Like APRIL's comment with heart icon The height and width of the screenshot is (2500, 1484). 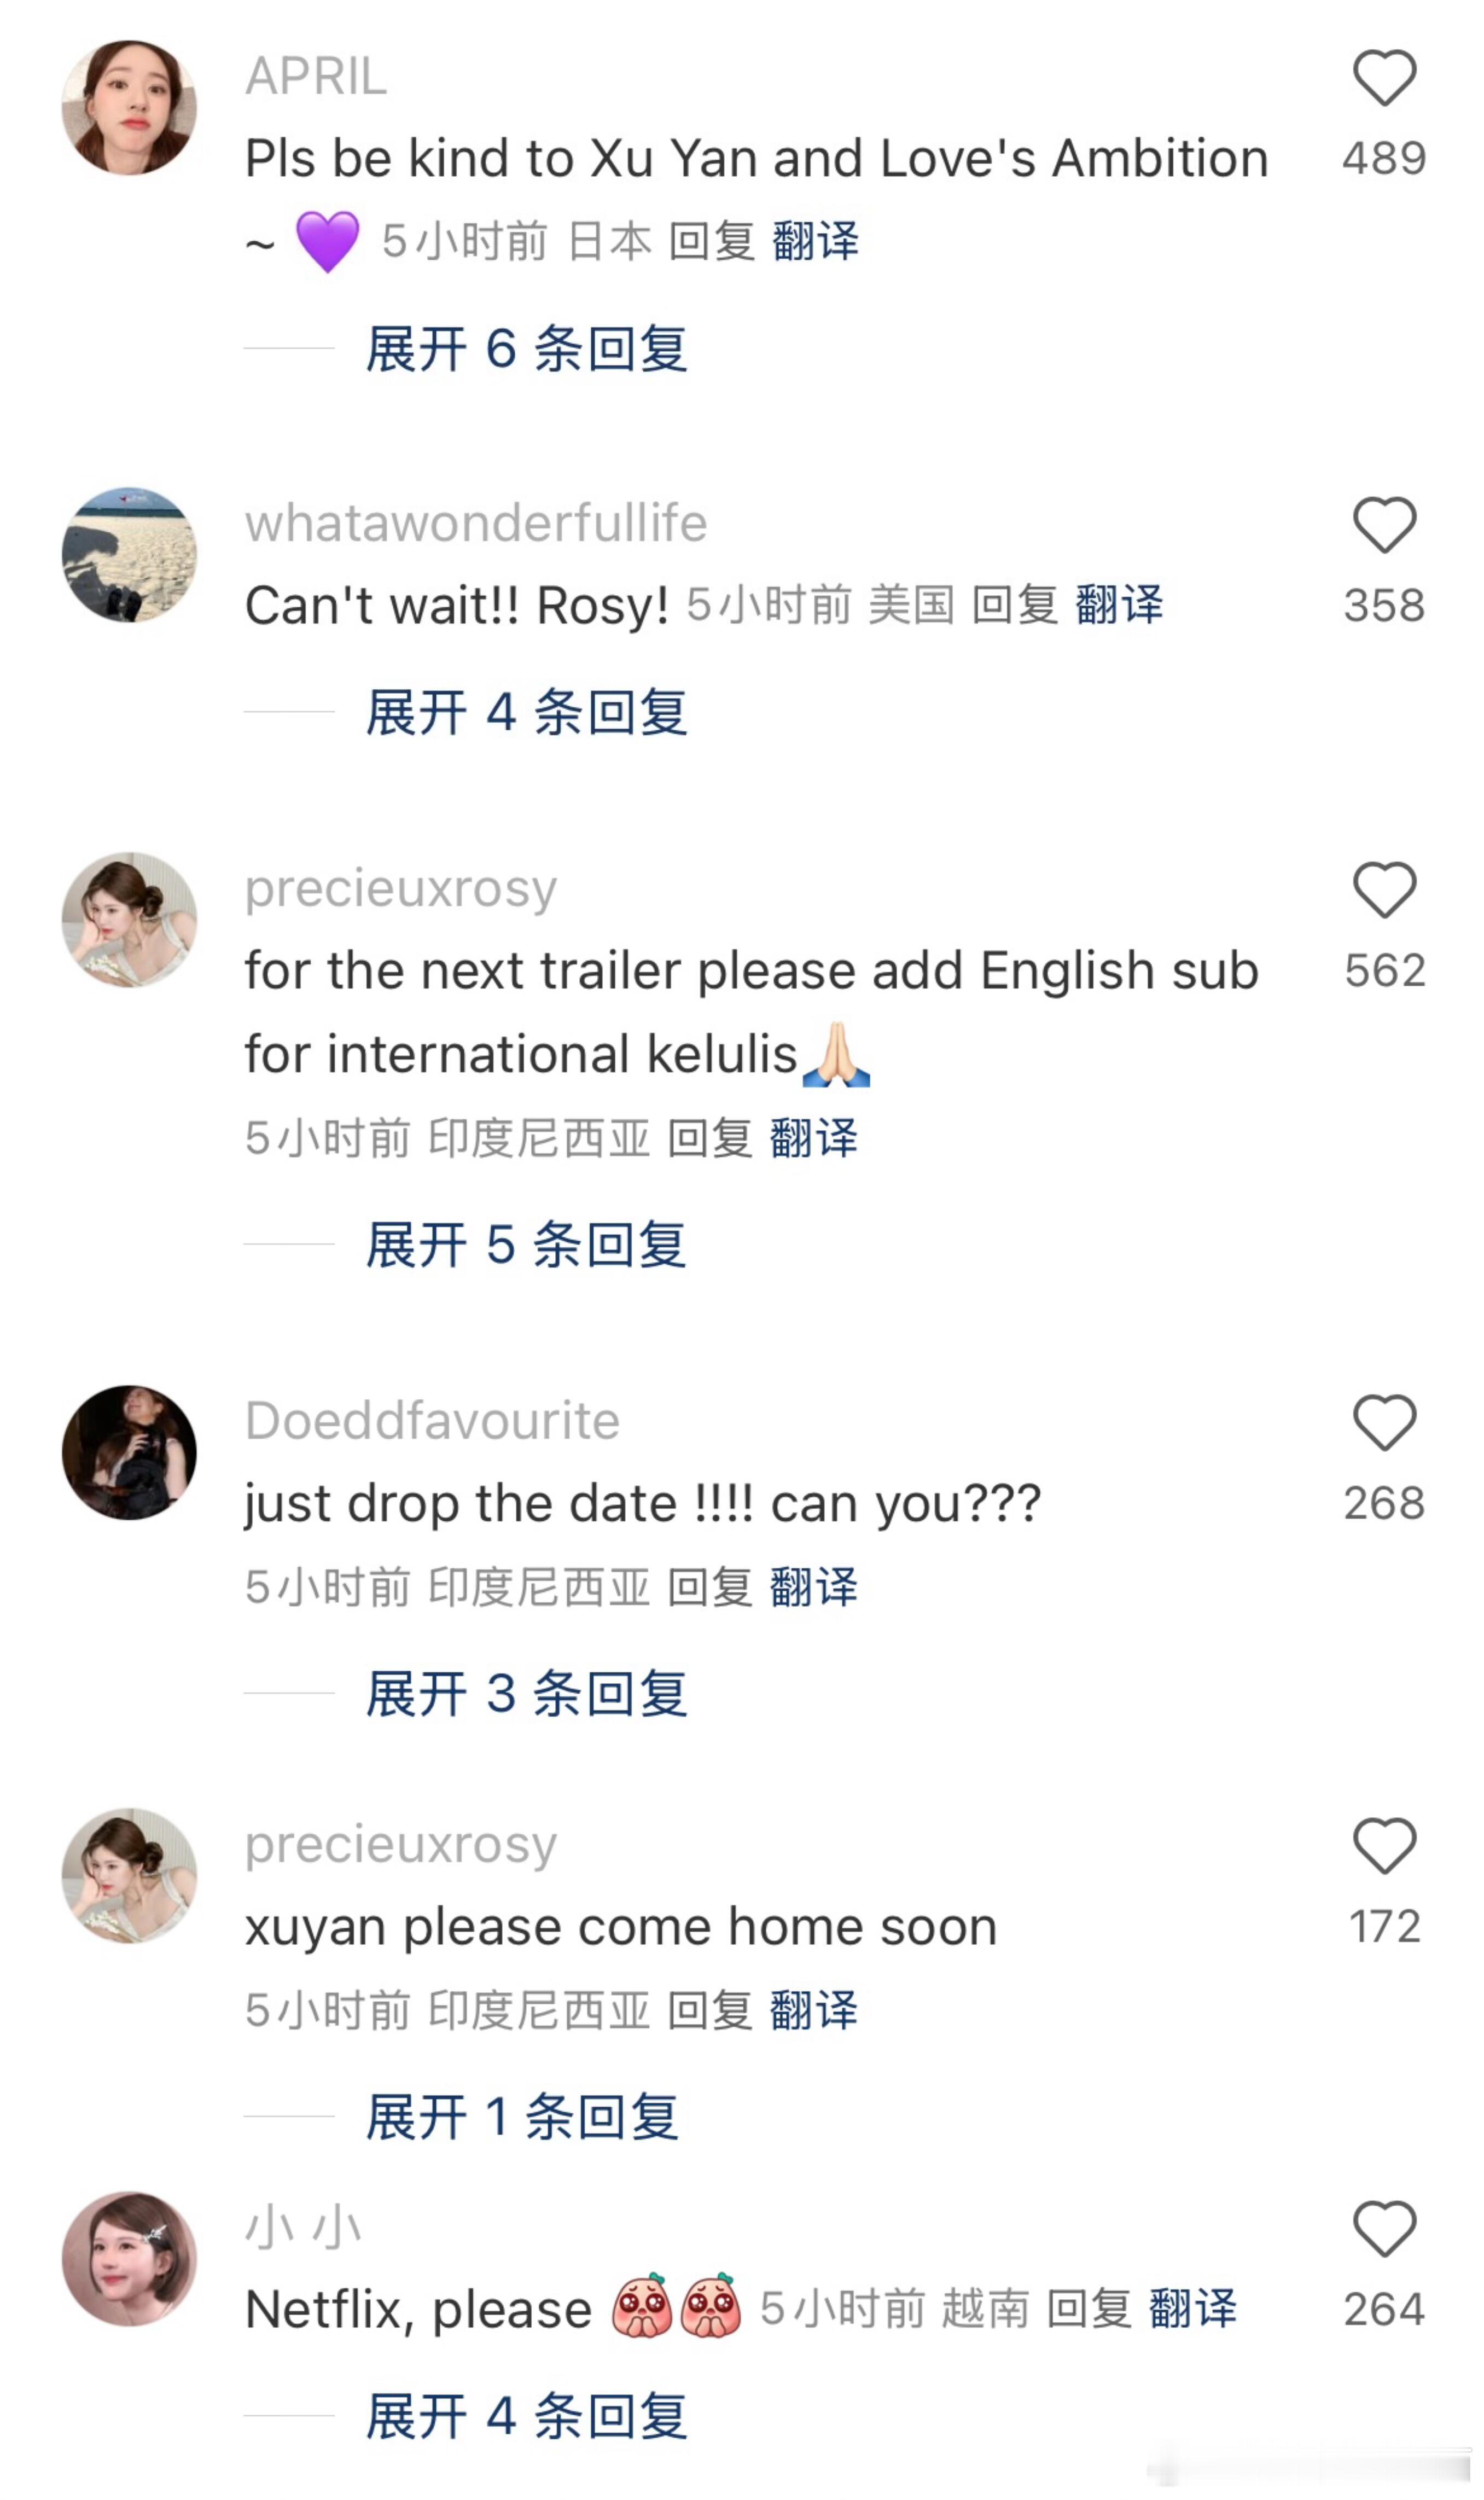pyautogui.click(x=1384, y=78)
